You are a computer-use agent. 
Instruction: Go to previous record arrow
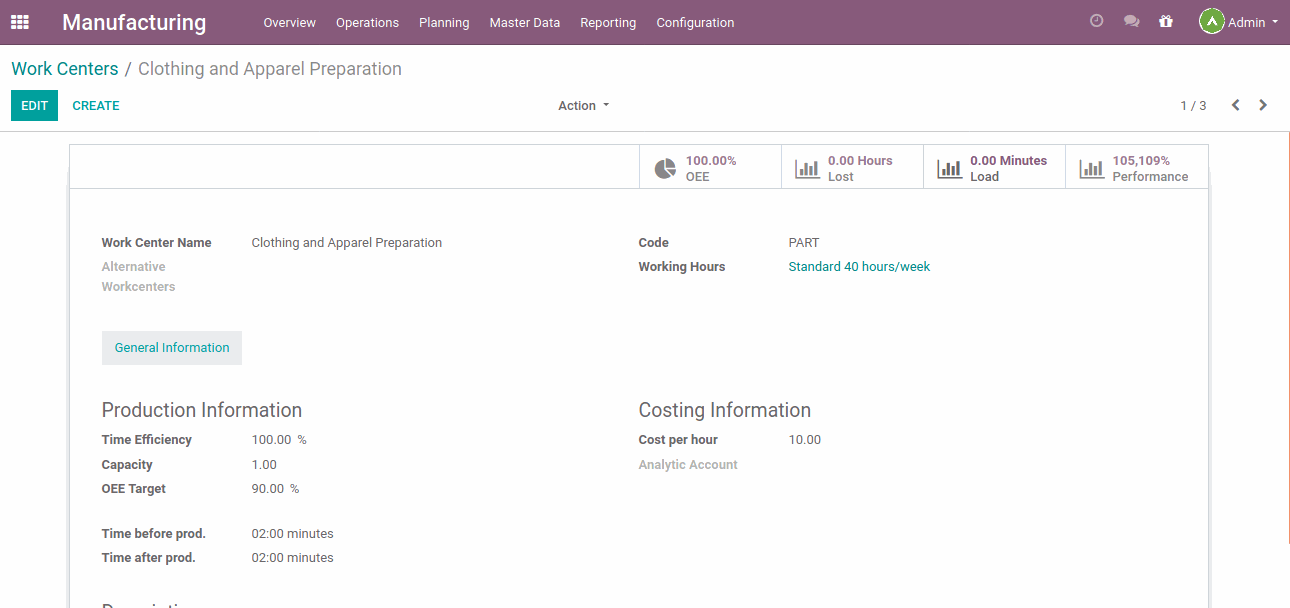(x=1235, y=105)
